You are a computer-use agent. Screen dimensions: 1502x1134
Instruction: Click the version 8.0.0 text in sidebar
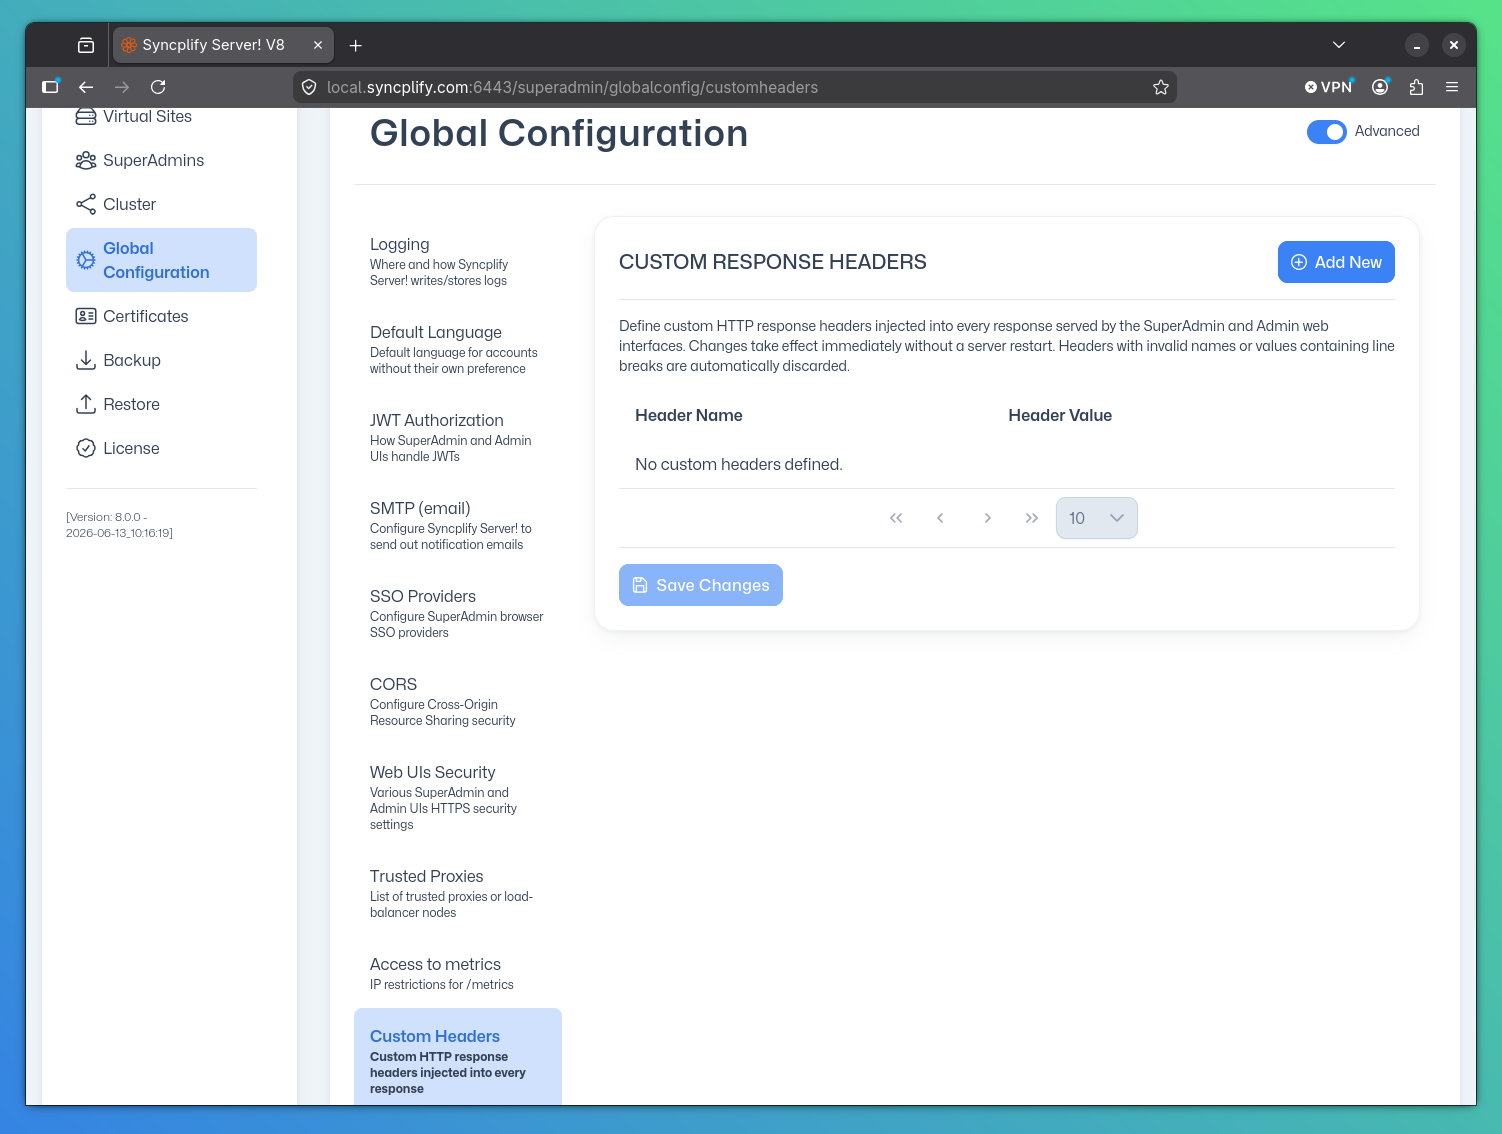(119, 525)
